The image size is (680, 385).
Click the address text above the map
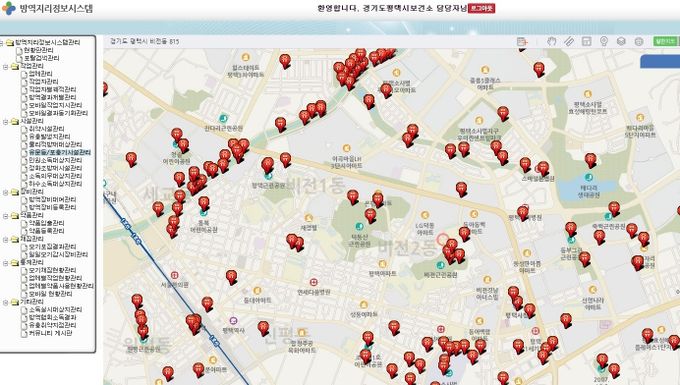click(144, 42)
